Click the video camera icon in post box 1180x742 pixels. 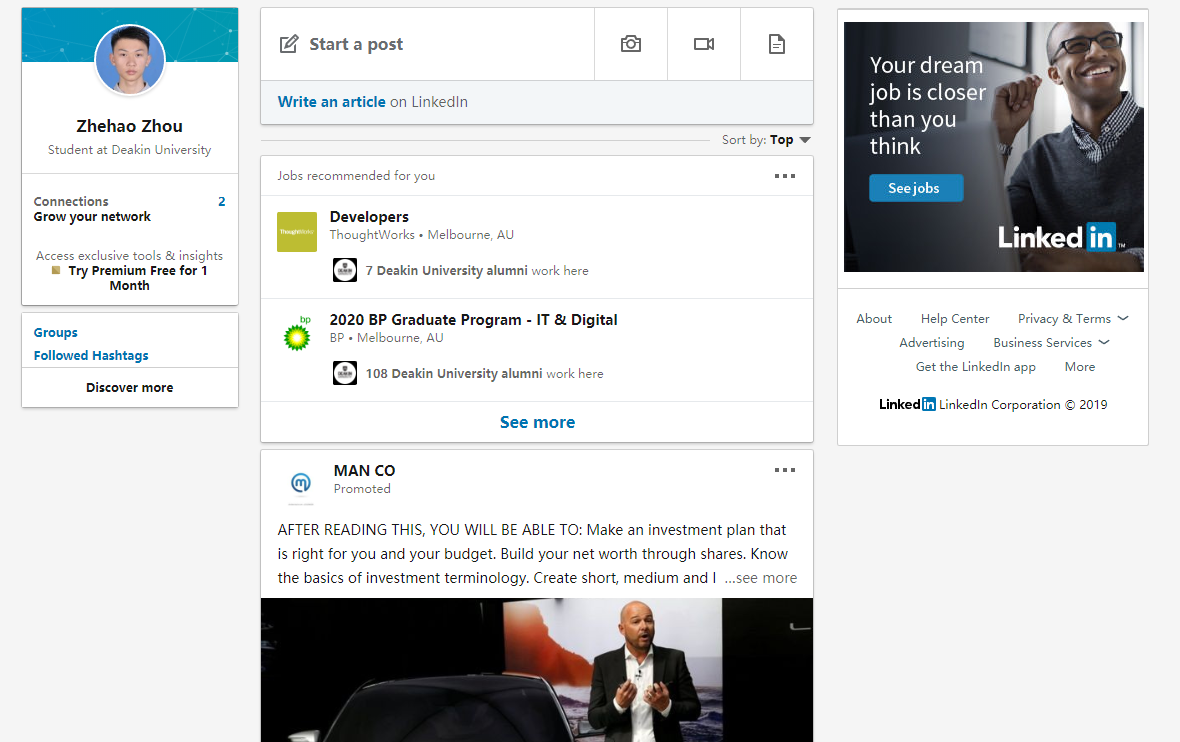click(x=704, y=44)
